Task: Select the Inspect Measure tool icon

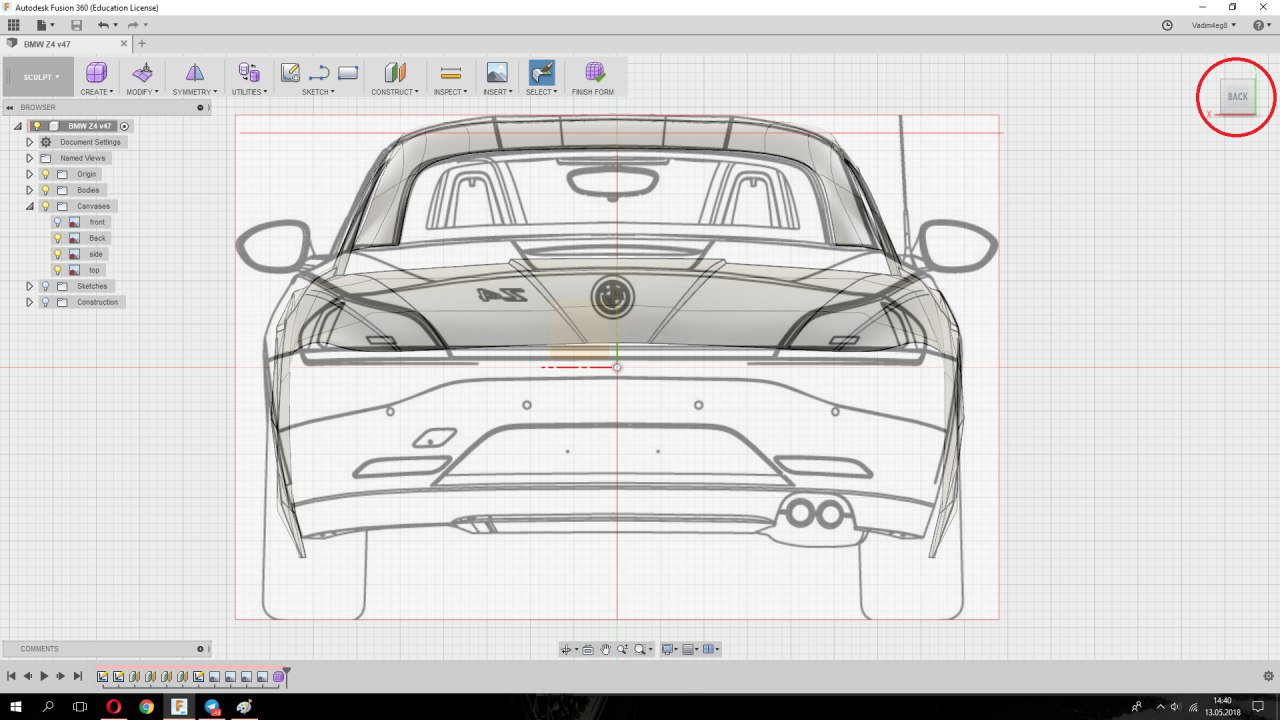Action: [x=451, y=72]
